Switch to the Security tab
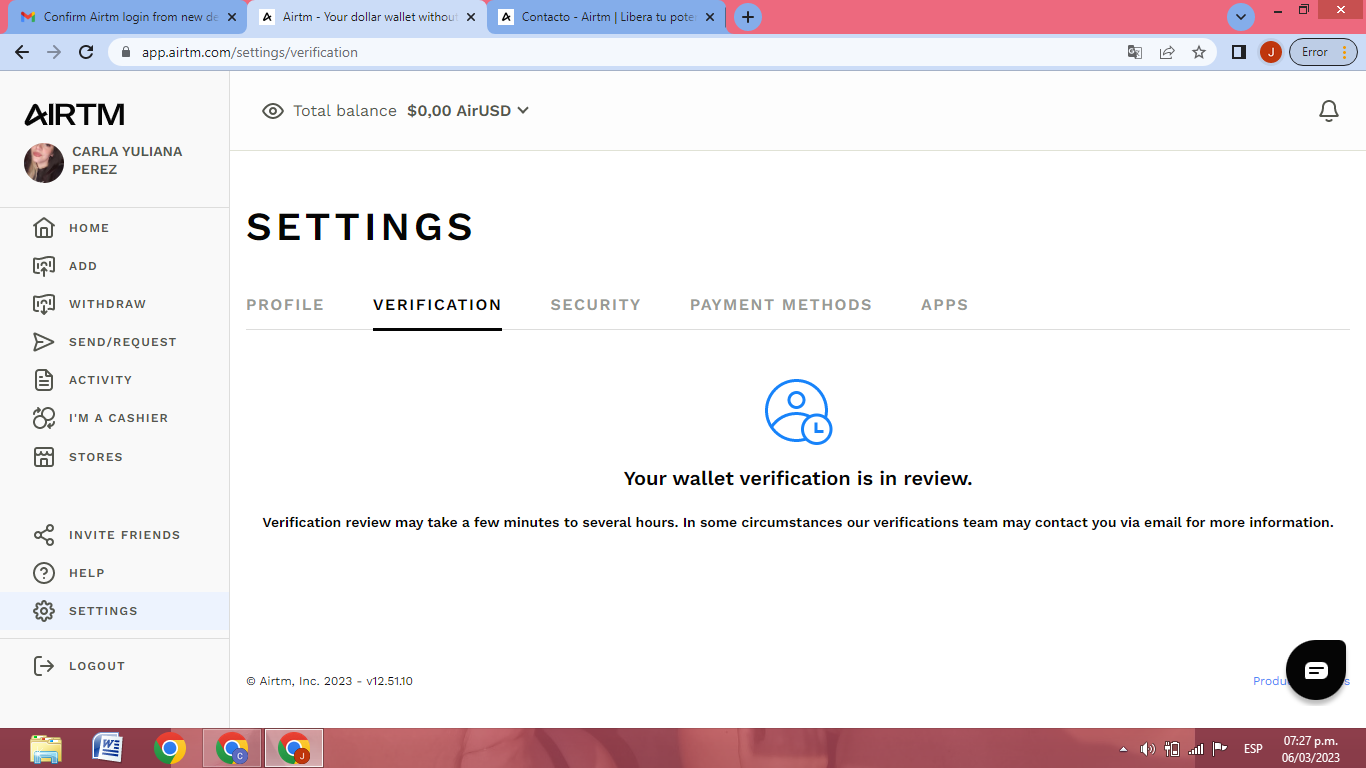Image resolution: width=1366 pixels, height=768 pixels. click(595, 305)
